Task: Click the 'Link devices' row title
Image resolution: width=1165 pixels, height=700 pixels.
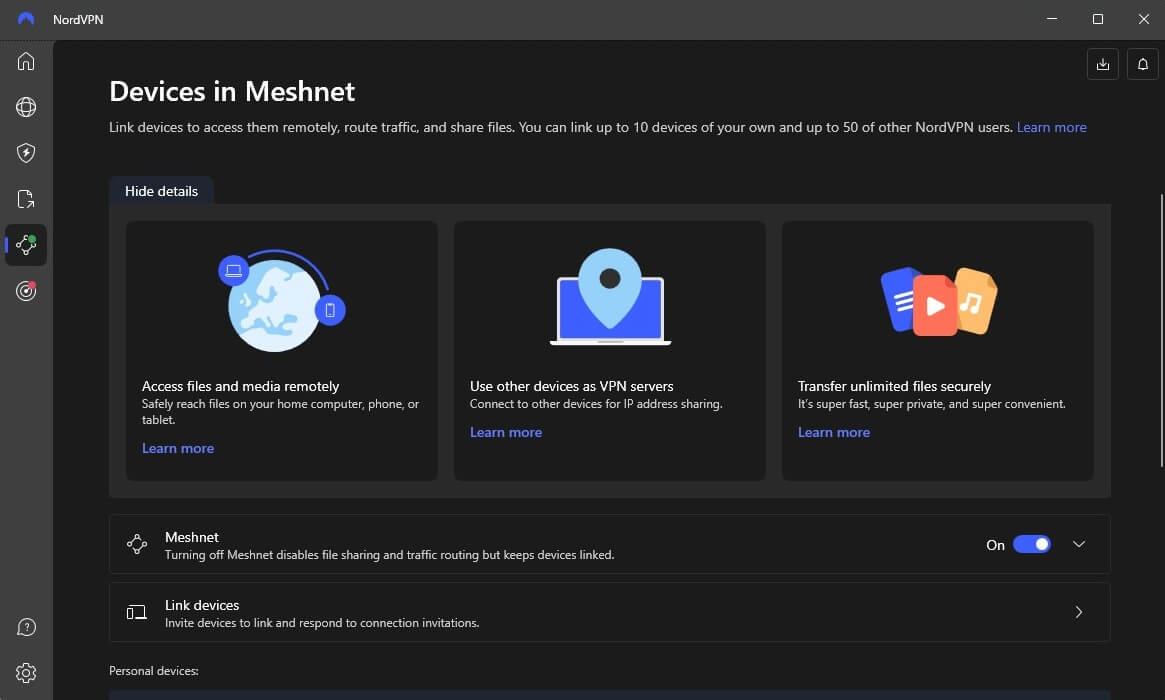Action: 202,606
